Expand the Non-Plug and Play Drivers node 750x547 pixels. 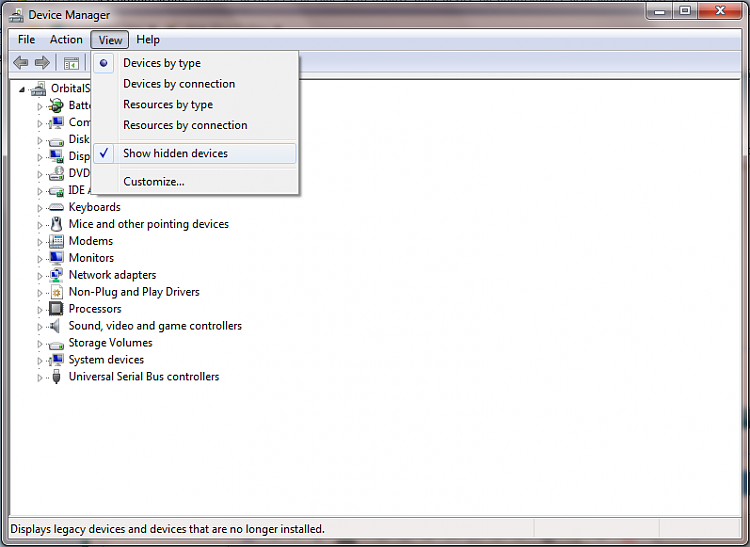click(x=40, y=293)
